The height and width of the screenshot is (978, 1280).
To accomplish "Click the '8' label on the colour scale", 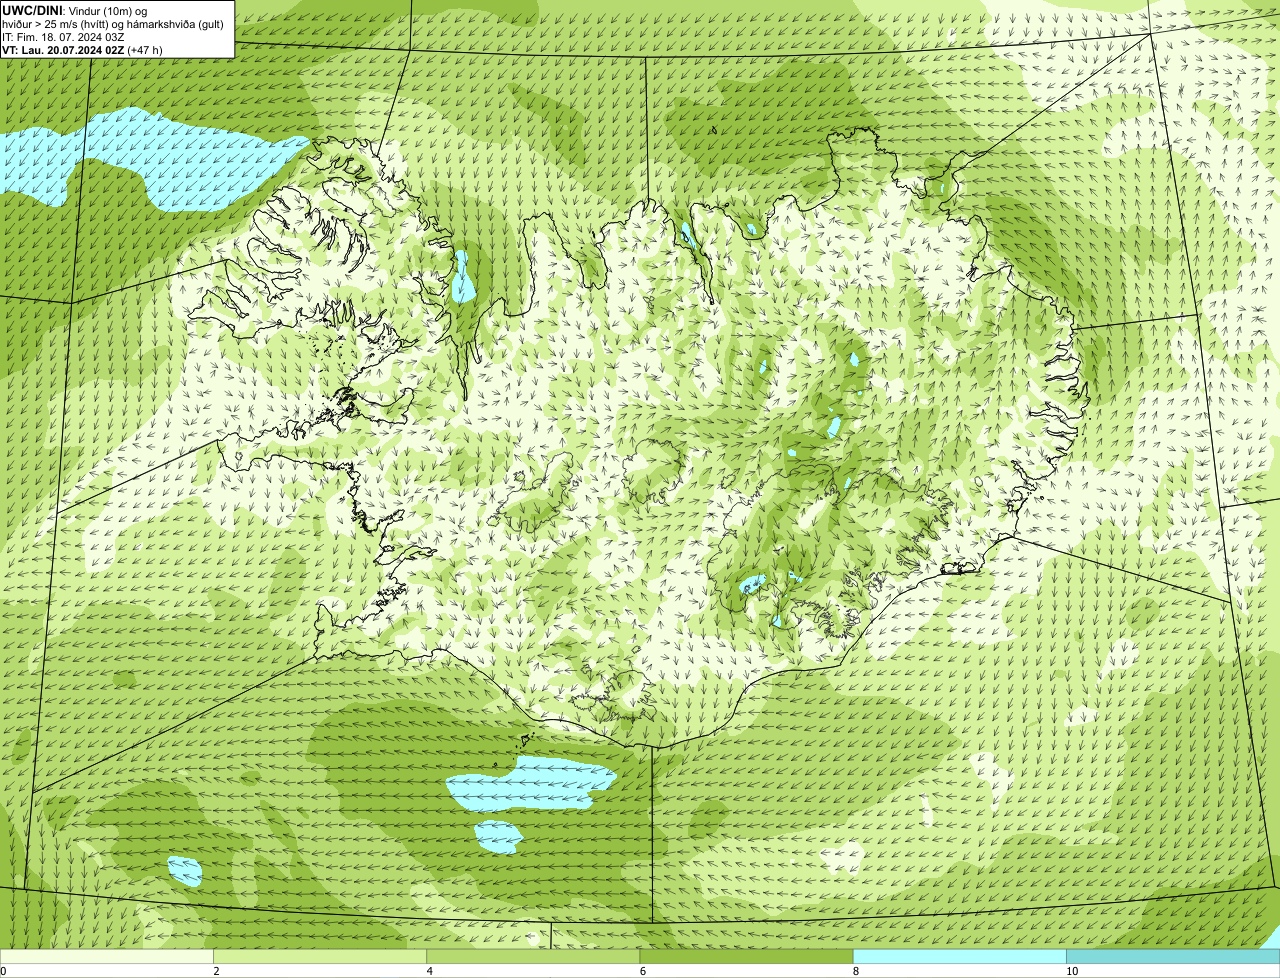I will click(x=856, y=972).
